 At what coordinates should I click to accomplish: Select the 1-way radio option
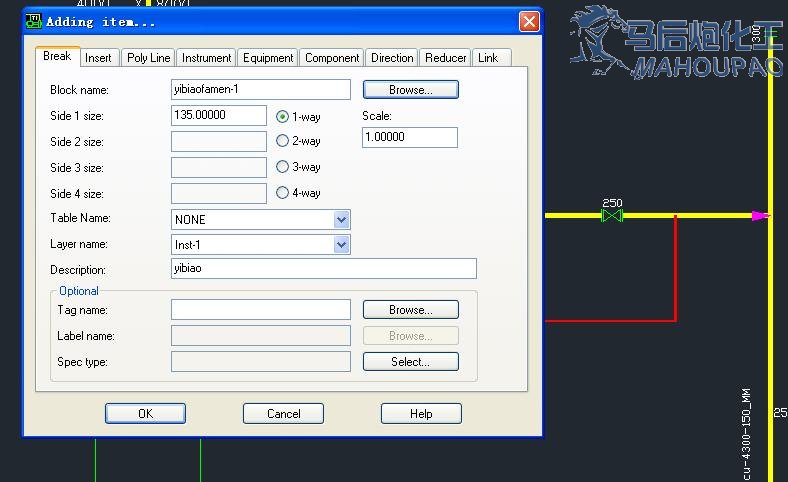coord(282,116)
